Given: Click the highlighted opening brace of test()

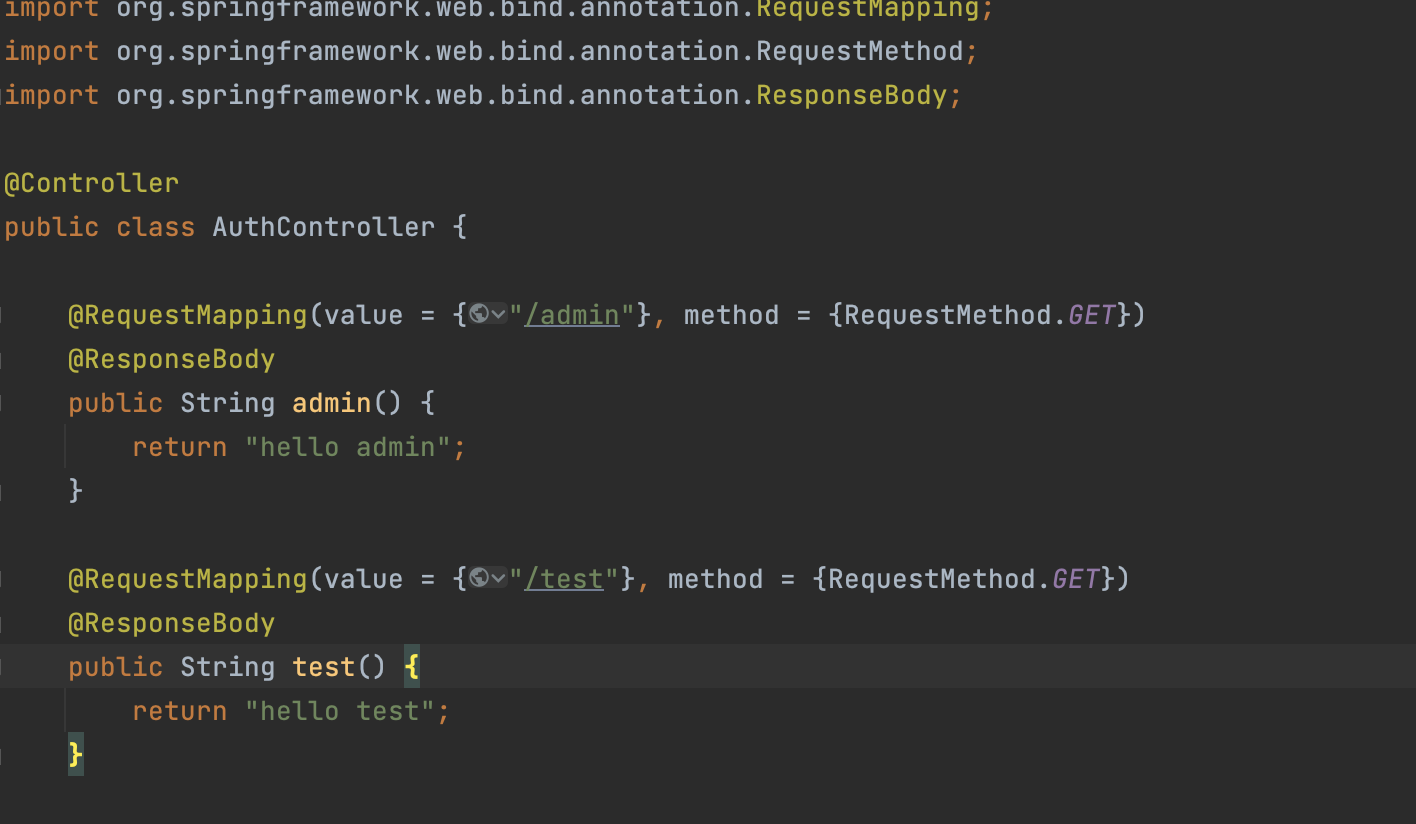Looking at the screenshot, I should coord(412,667).
